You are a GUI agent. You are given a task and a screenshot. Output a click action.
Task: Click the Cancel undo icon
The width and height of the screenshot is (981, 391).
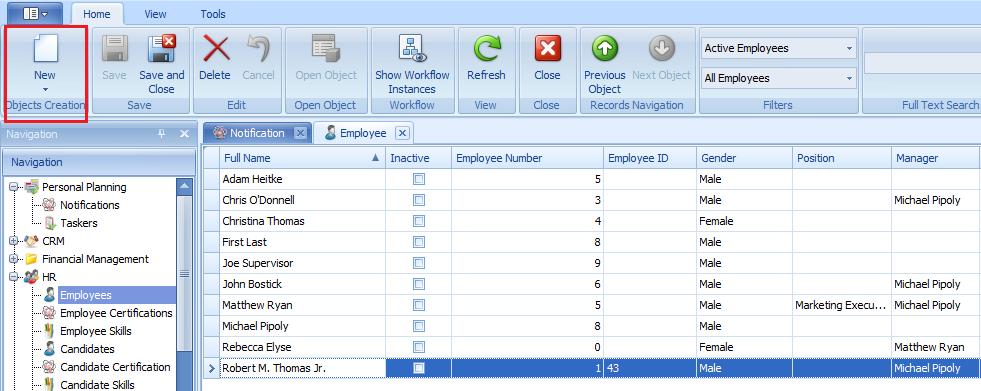(x=258, y=49)
